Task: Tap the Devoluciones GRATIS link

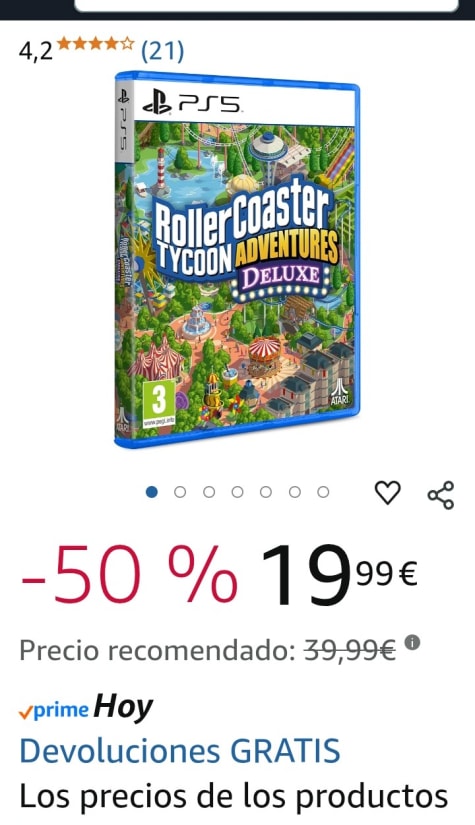Action: coord(180,751)
